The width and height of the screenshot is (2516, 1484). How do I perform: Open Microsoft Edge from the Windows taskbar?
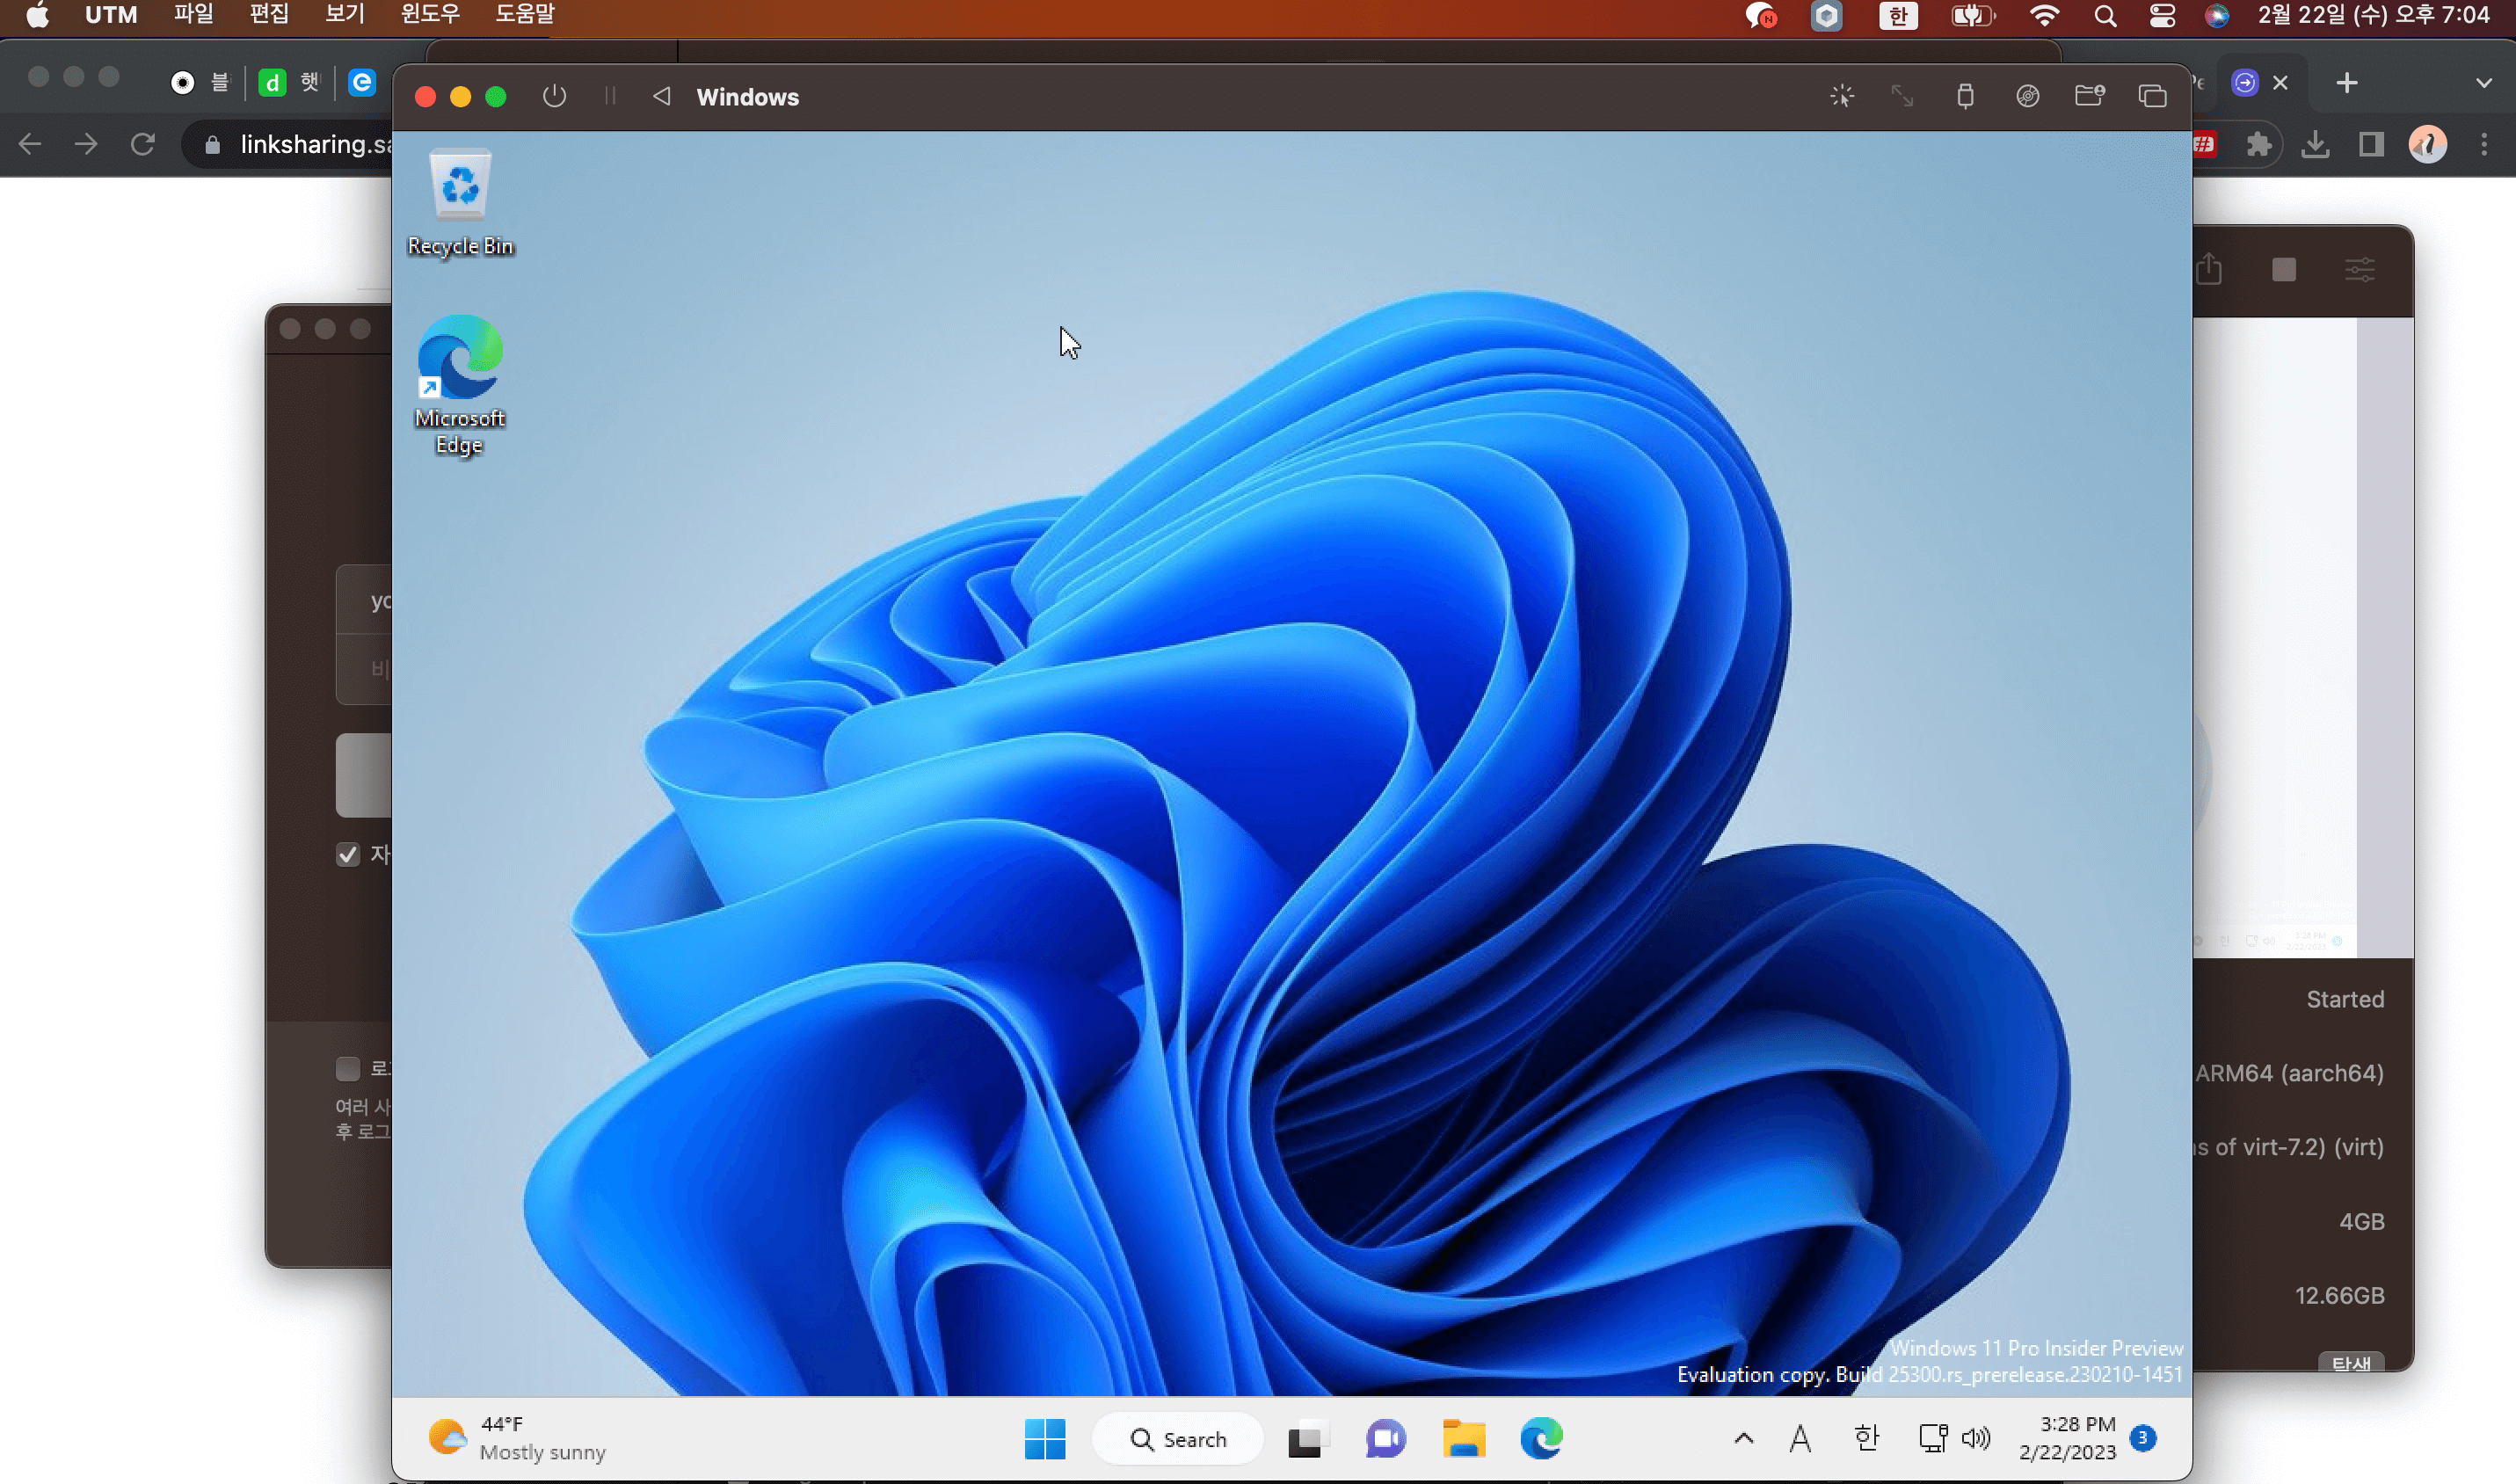[1541, 1439]
